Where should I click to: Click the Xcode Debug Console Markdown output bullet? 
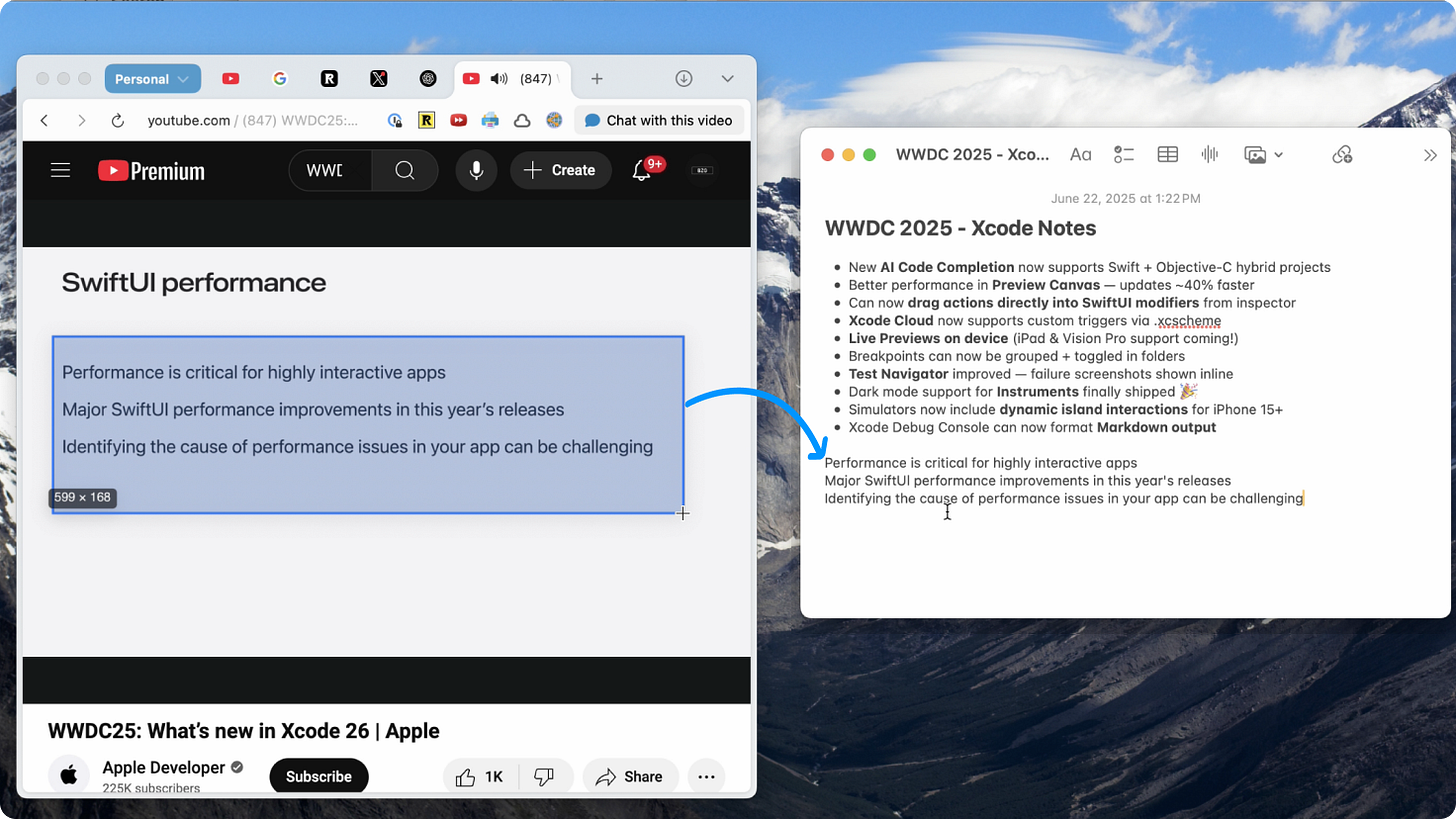(x=1032, y=427)
